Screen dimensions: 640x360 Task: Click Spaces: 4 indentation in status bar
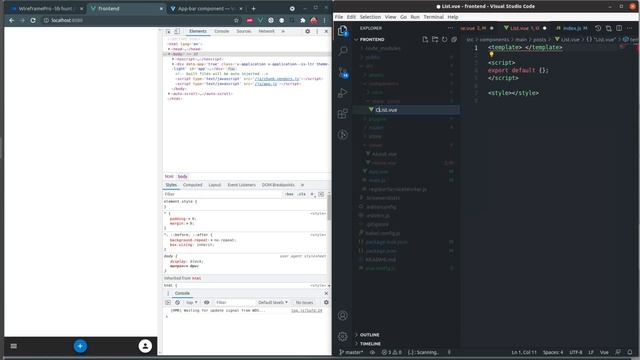[x=553, y=352]
